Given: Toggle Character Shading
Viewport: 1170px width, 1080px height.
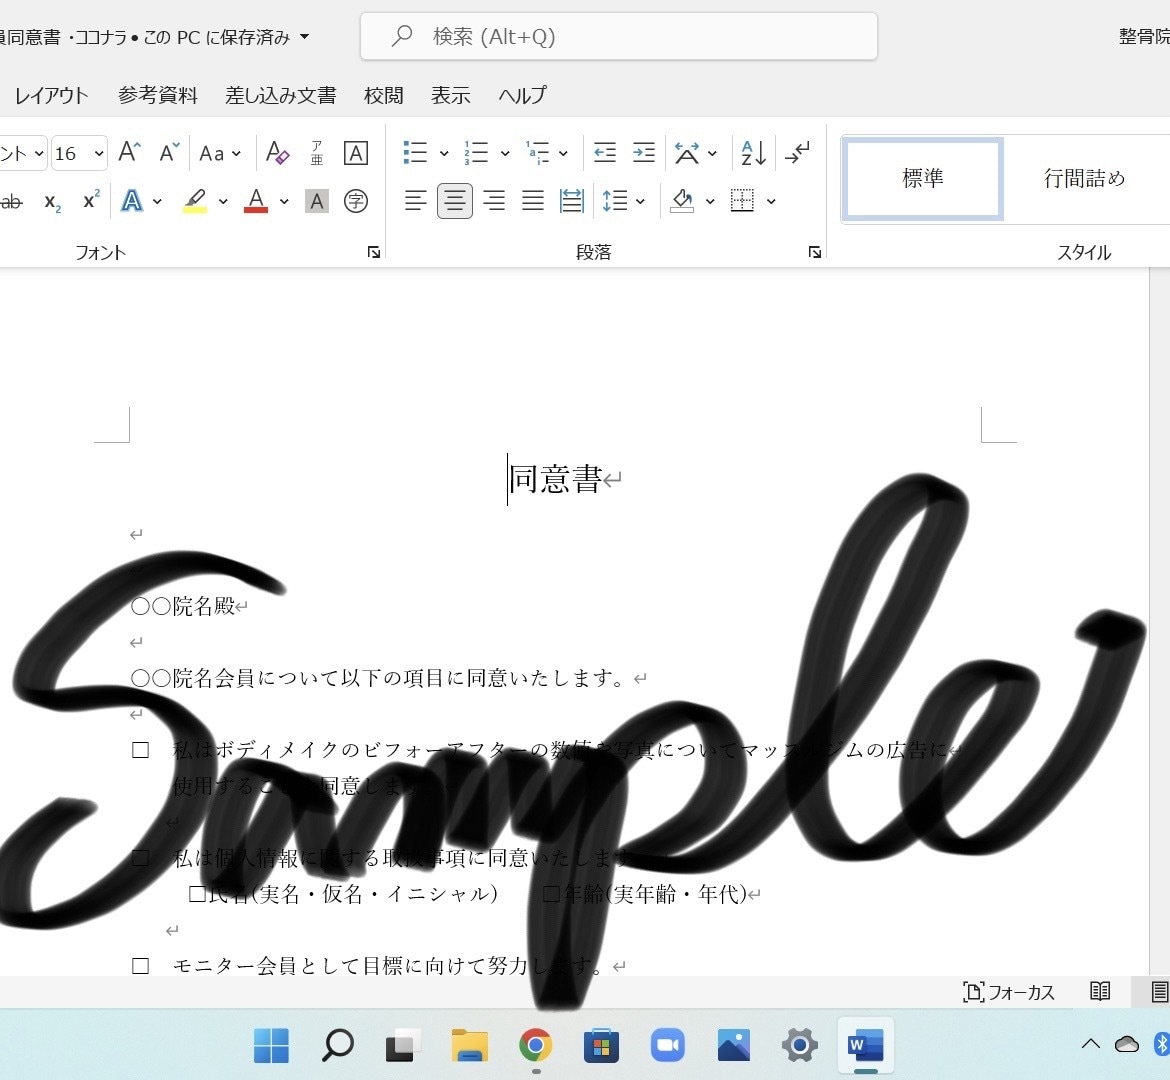Looking at the screenshot, I should [317, 201].
